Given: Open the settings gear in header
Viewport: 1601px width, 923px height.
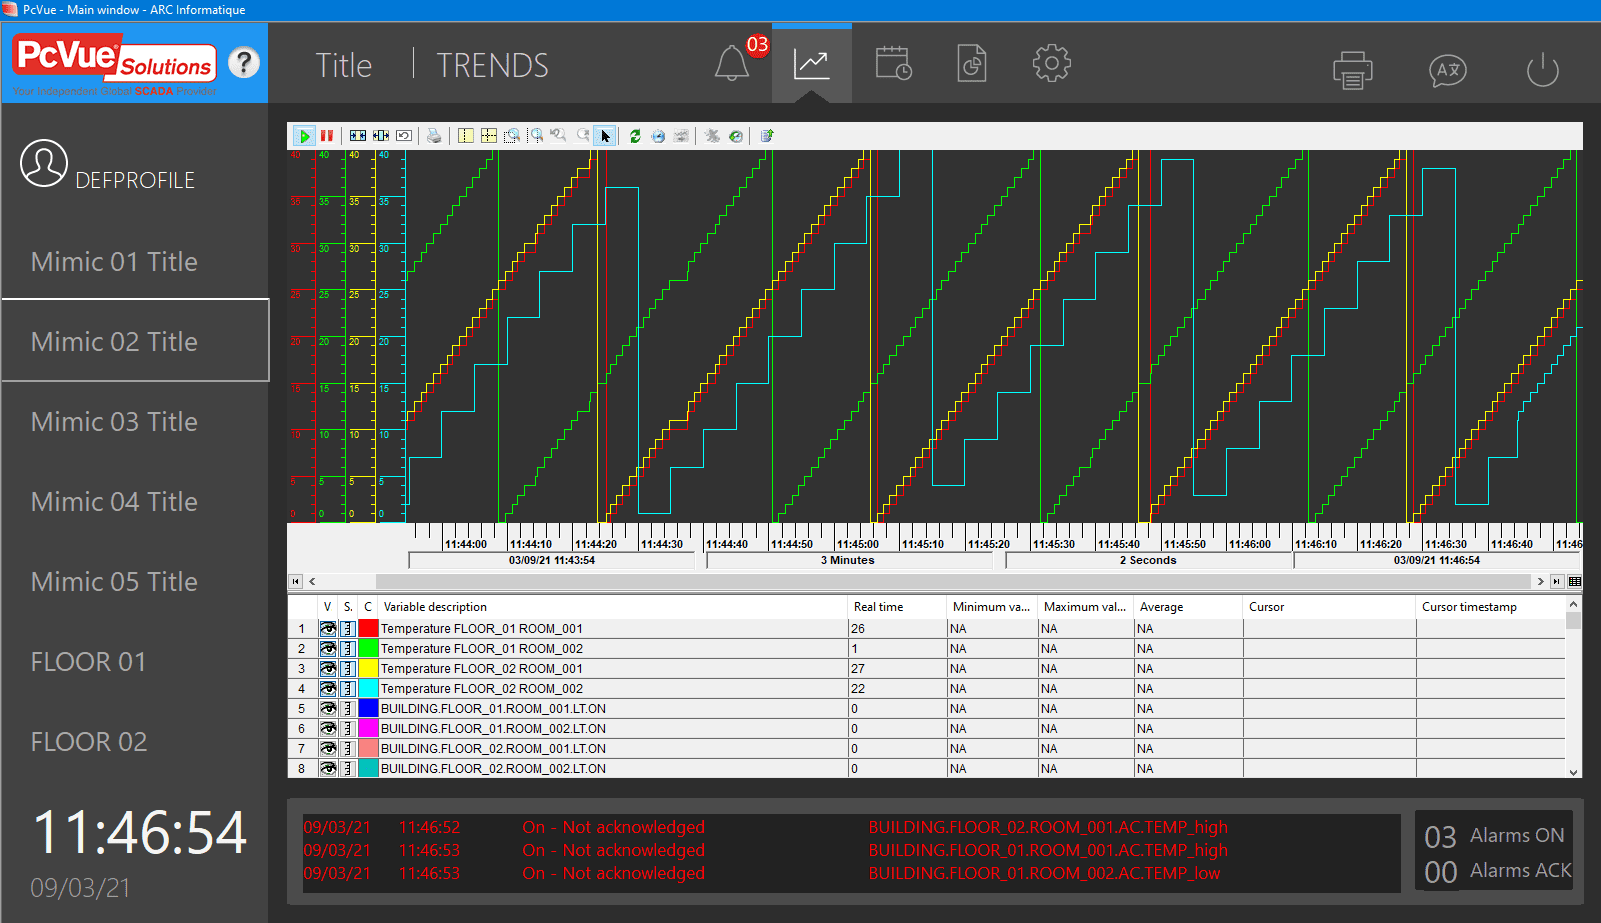Looking at the screenshot, I should pyautogui.click(x=1051, y=65).
